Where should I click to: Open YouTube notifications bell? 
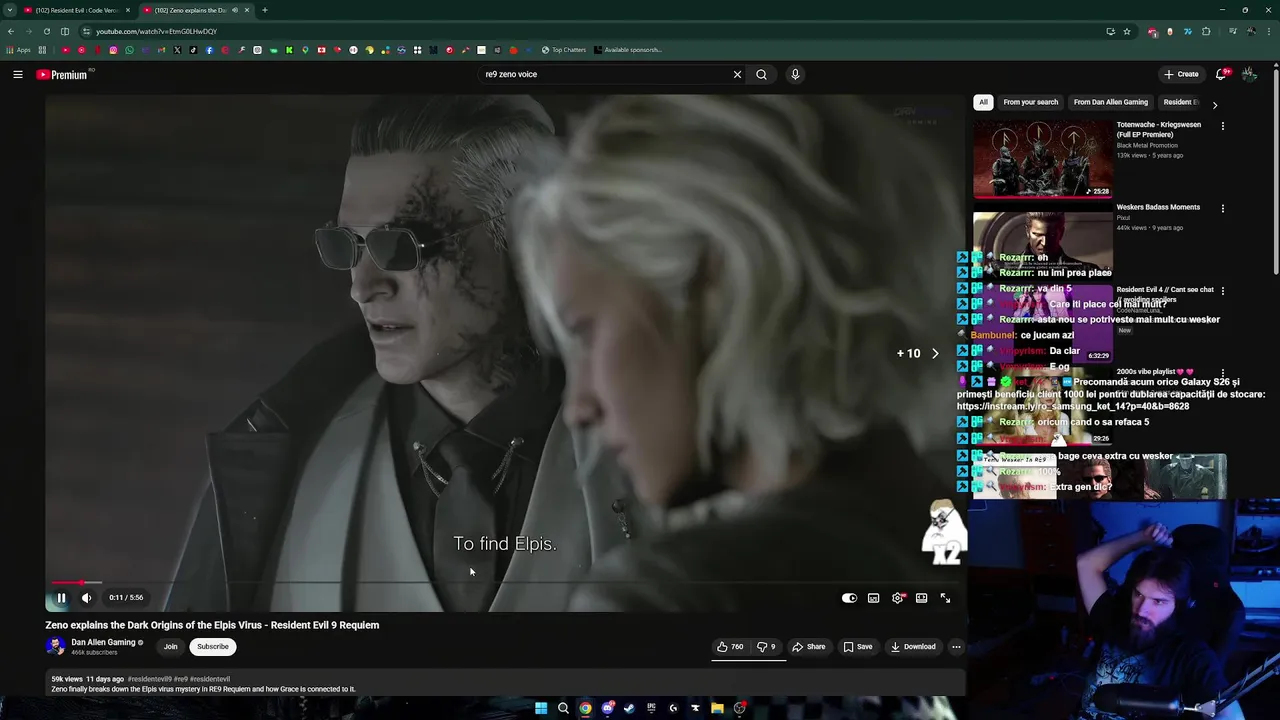click(1221, 74)
